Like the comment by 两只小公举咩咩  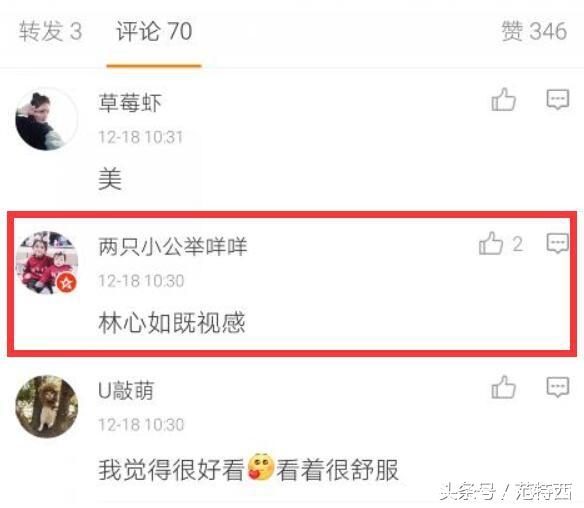(491, 244)
